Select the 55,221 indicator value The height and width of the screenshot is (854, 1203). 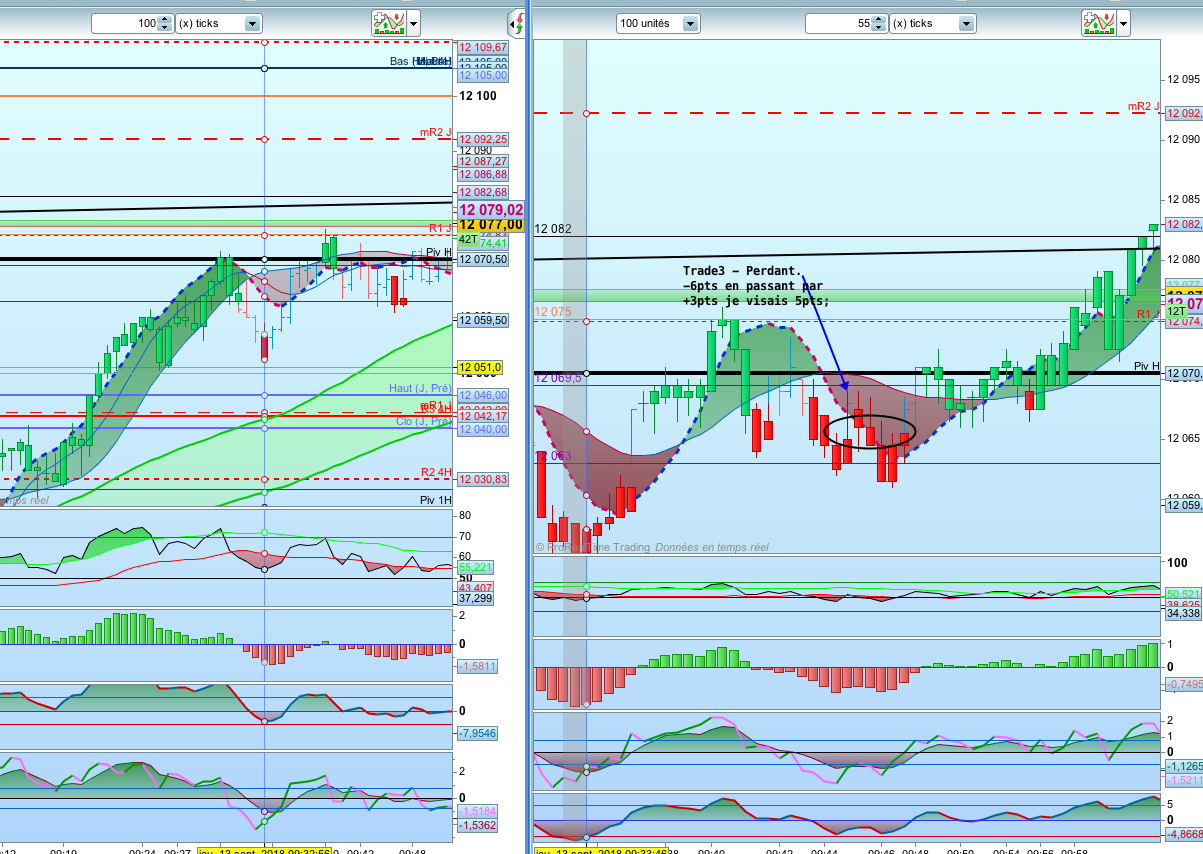pyautogui.click(x=476, y=567)
